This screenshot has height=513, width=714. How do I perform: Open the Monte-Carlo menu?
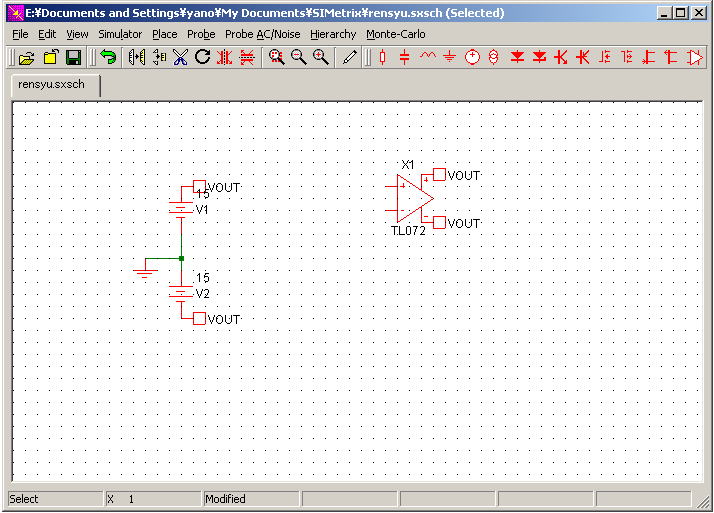coord(396,34)
